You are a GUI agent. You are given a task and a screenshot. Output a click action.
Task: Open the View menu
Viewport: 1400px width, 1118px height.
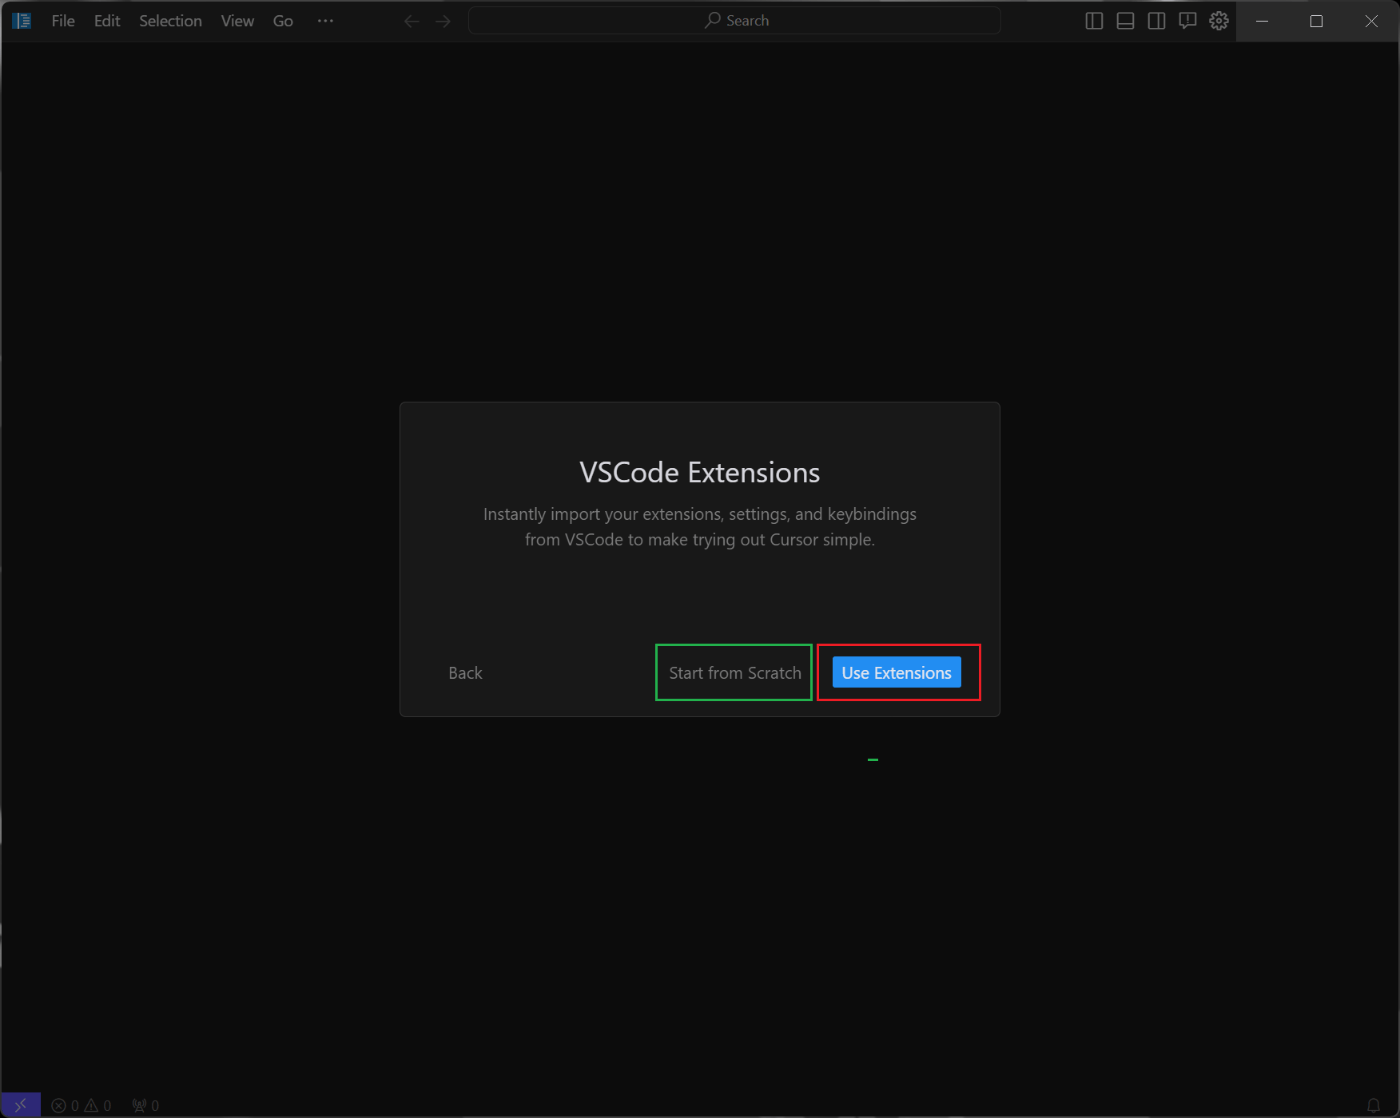point(237,20)
